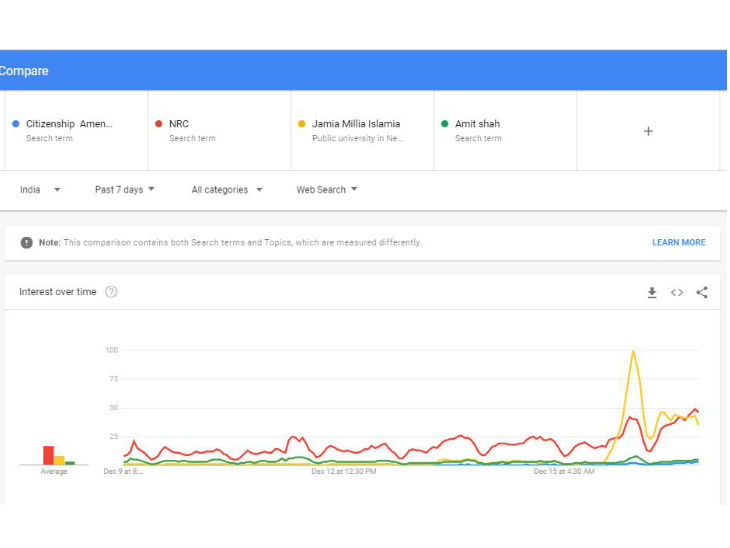
Task: Click the Dec 12 at 12:30 PM label
Action: (x=344, y=471)
